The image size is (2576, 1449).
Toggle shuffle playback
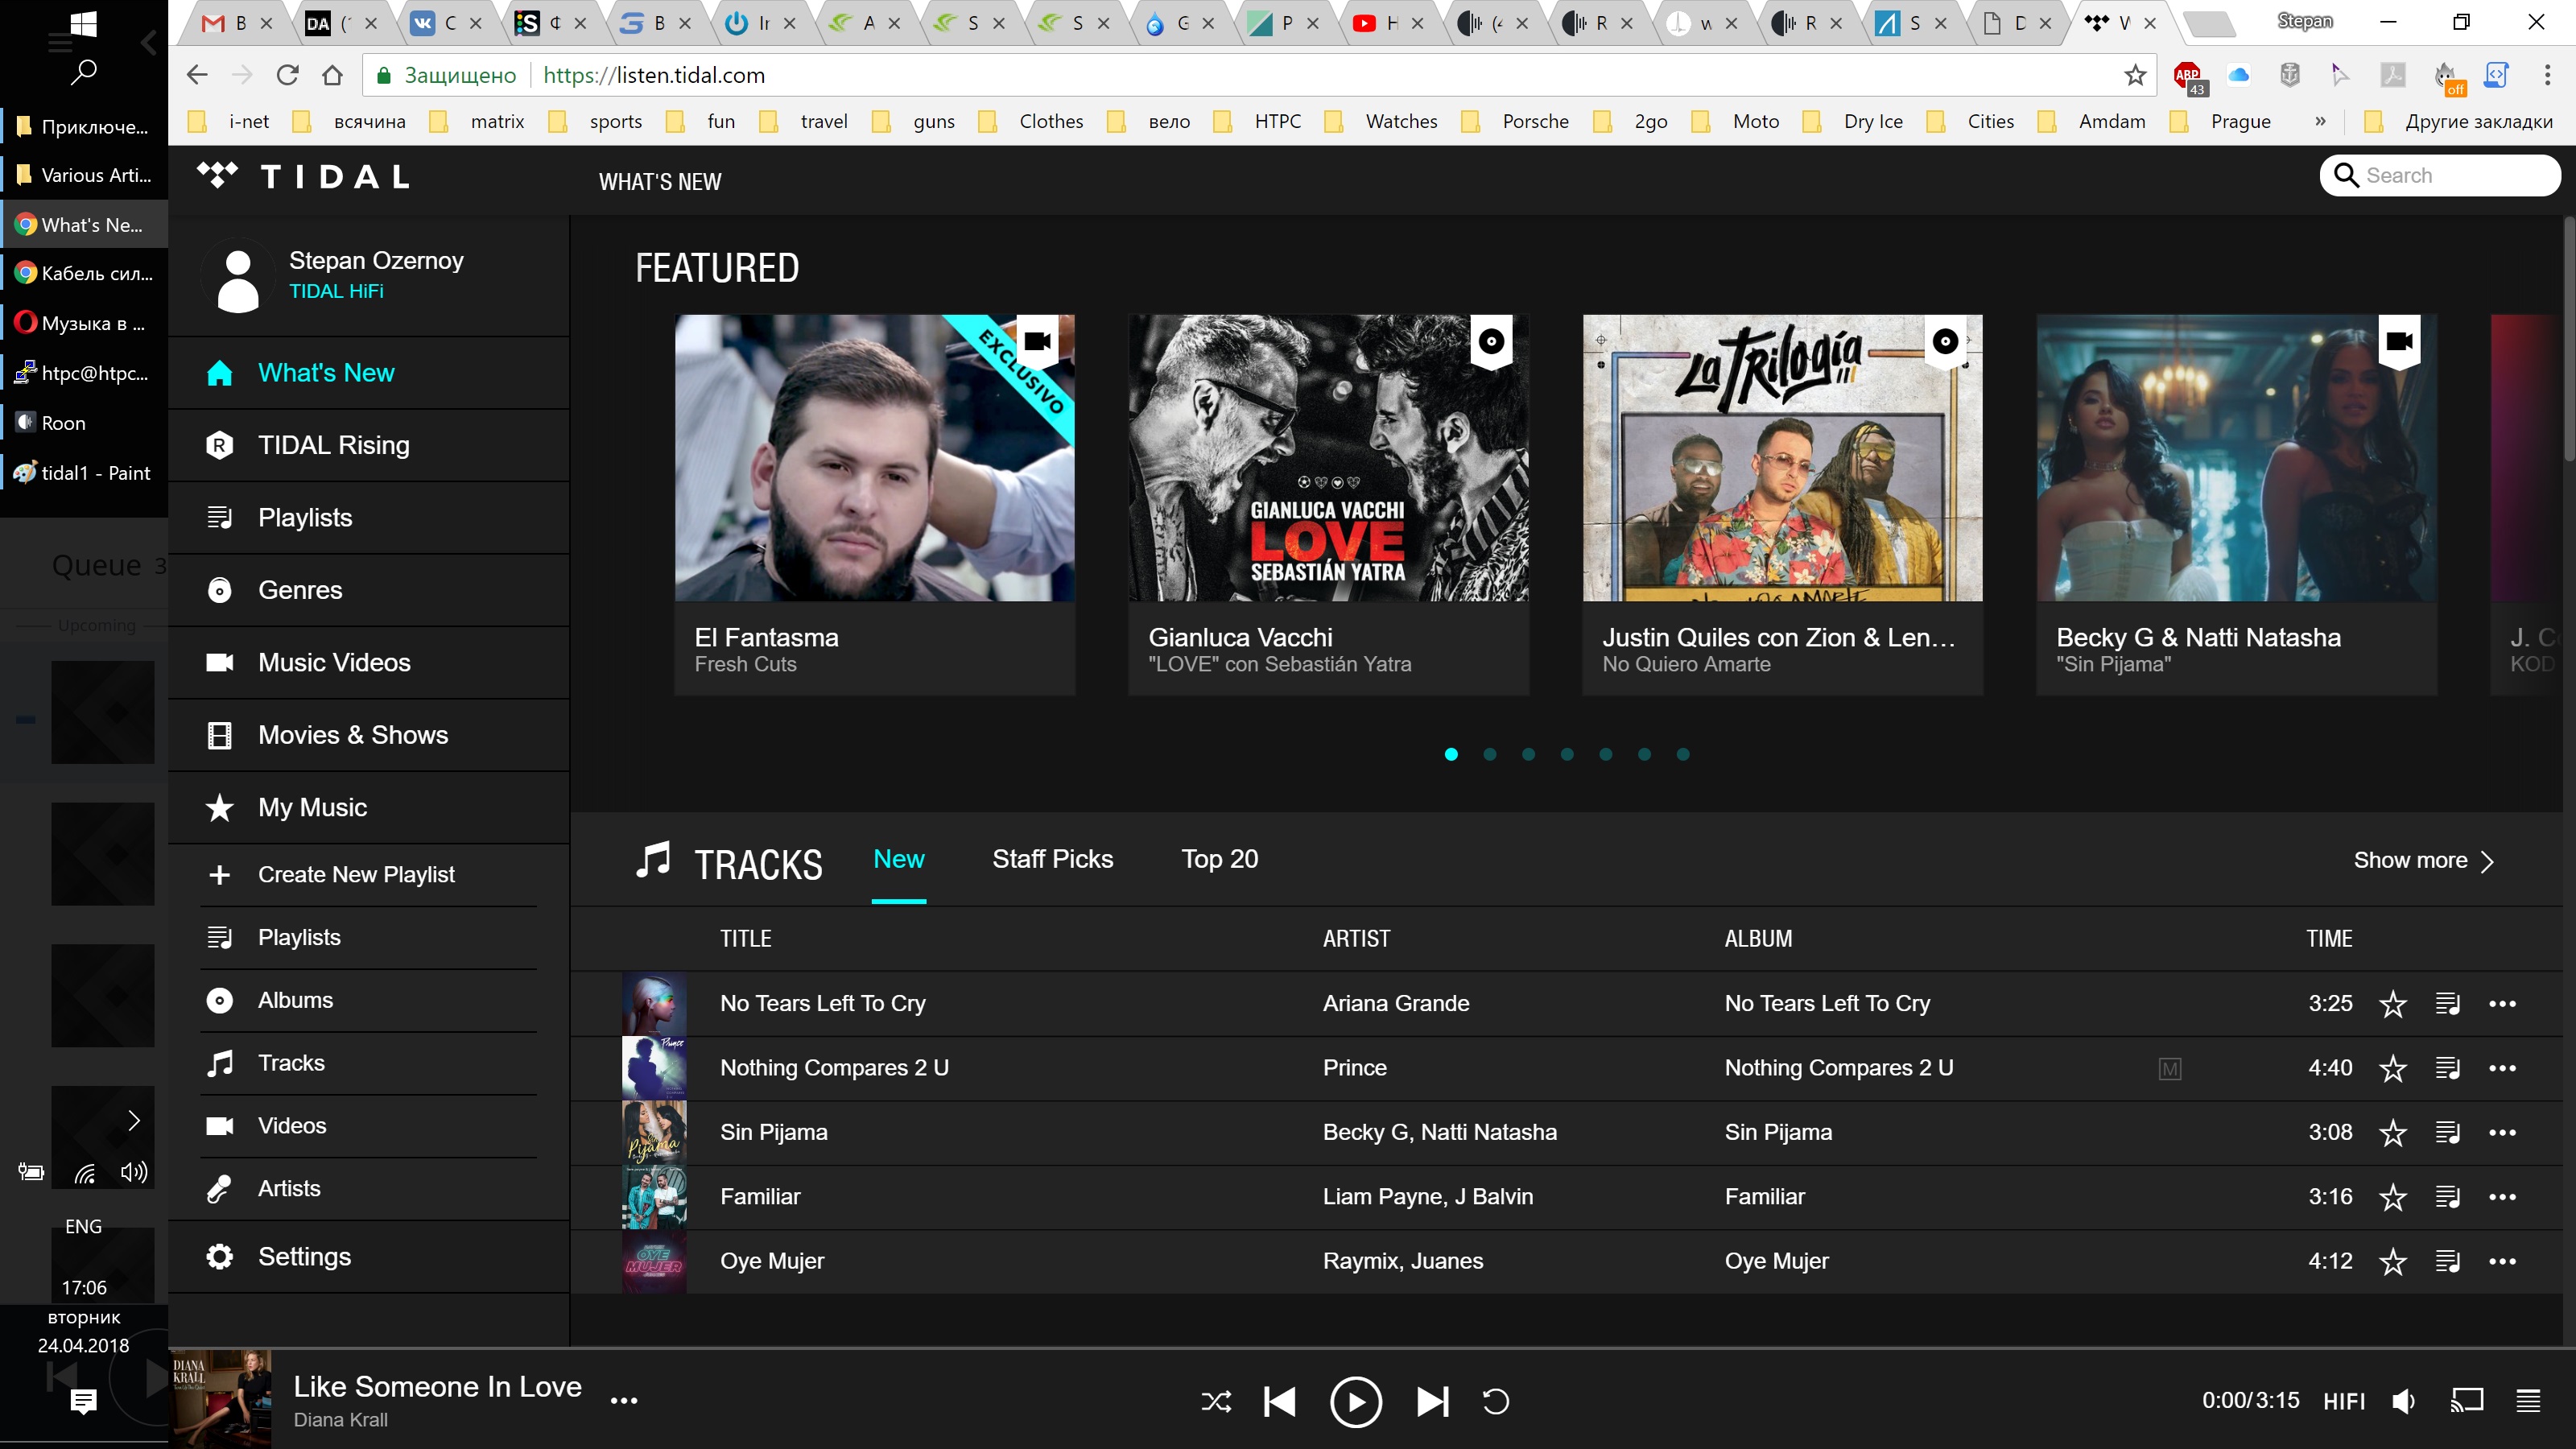(x=1216, y=1402)
